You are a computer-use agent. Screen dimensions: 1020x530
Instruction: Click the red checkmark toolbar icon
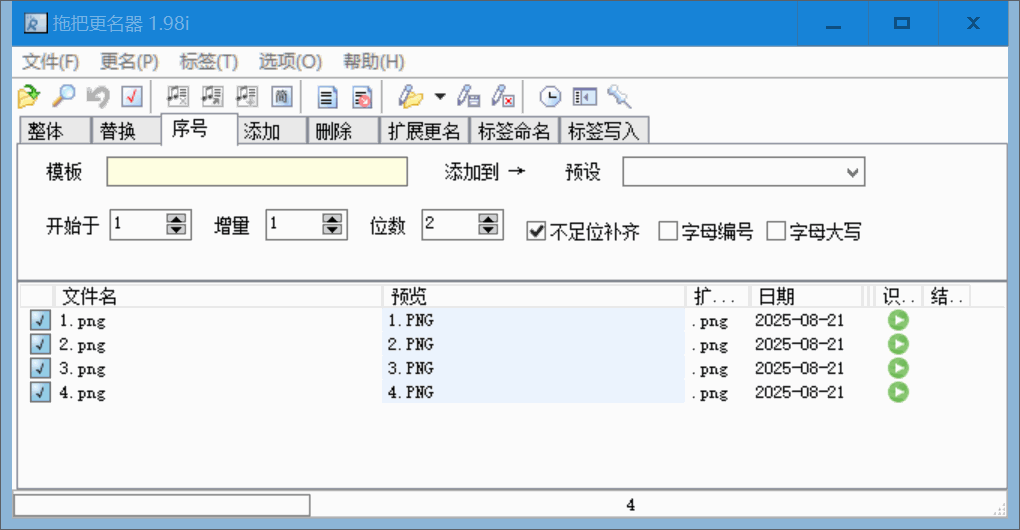coord(132,97)
